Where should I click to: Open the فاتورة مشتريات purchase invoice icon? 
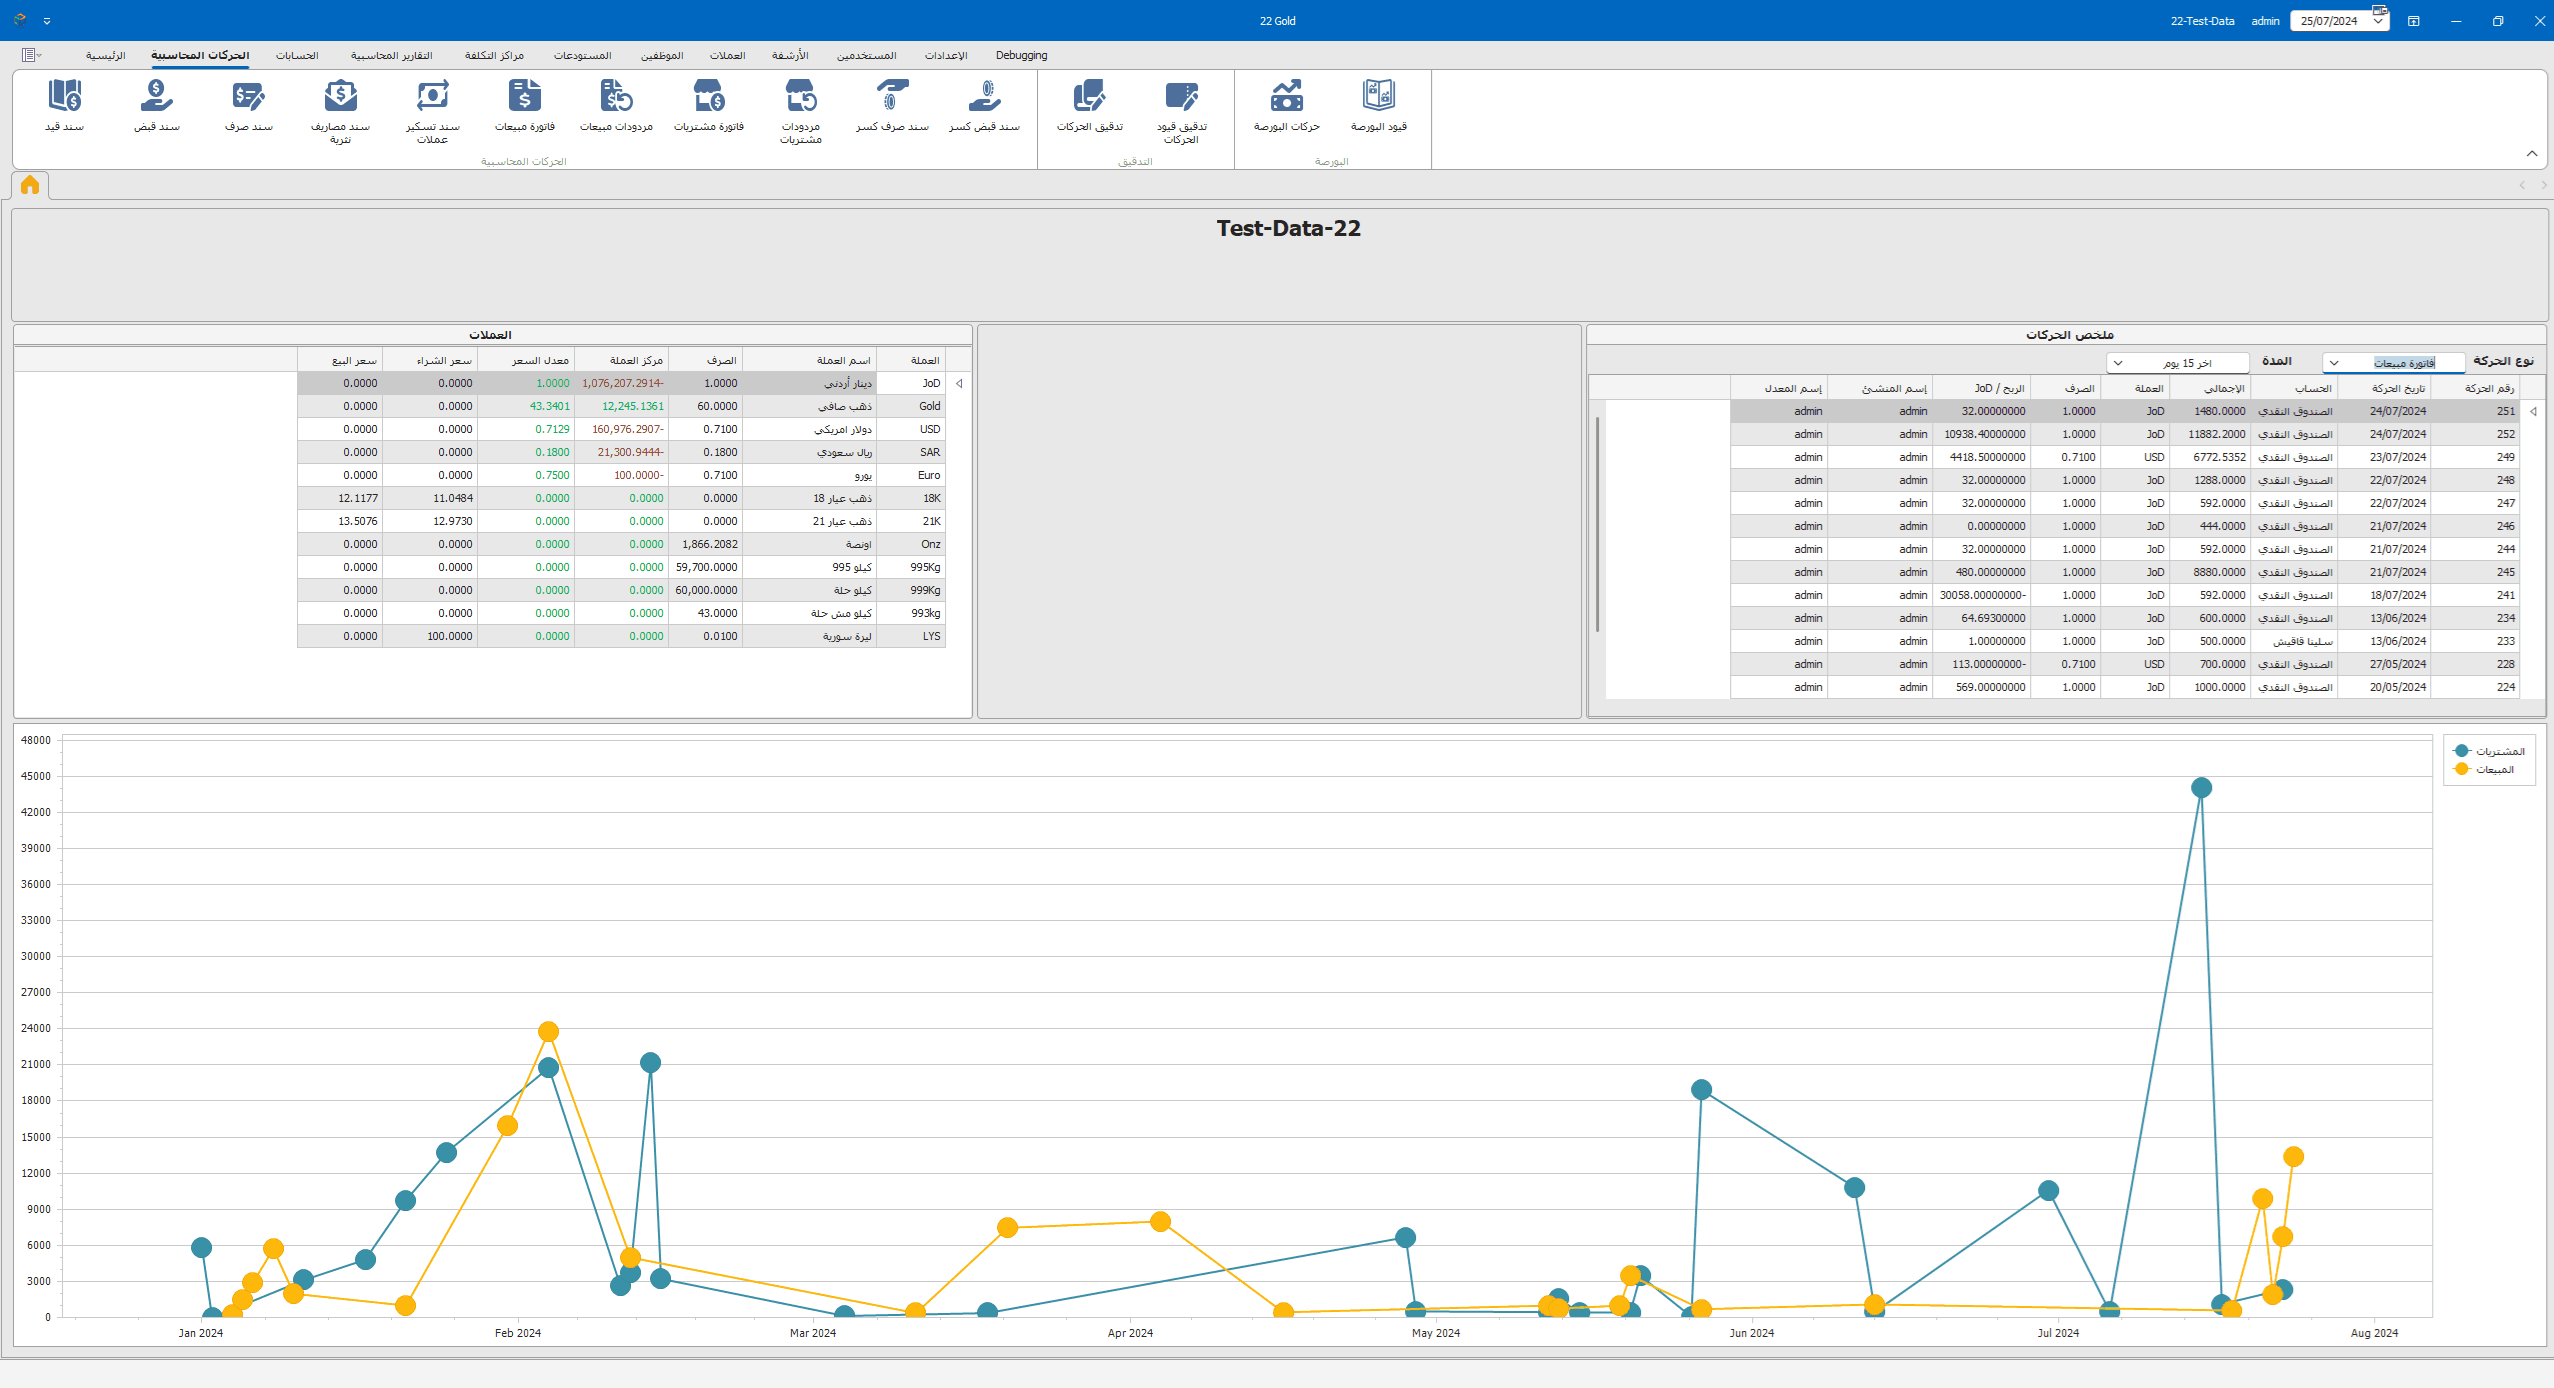[709, 105]
